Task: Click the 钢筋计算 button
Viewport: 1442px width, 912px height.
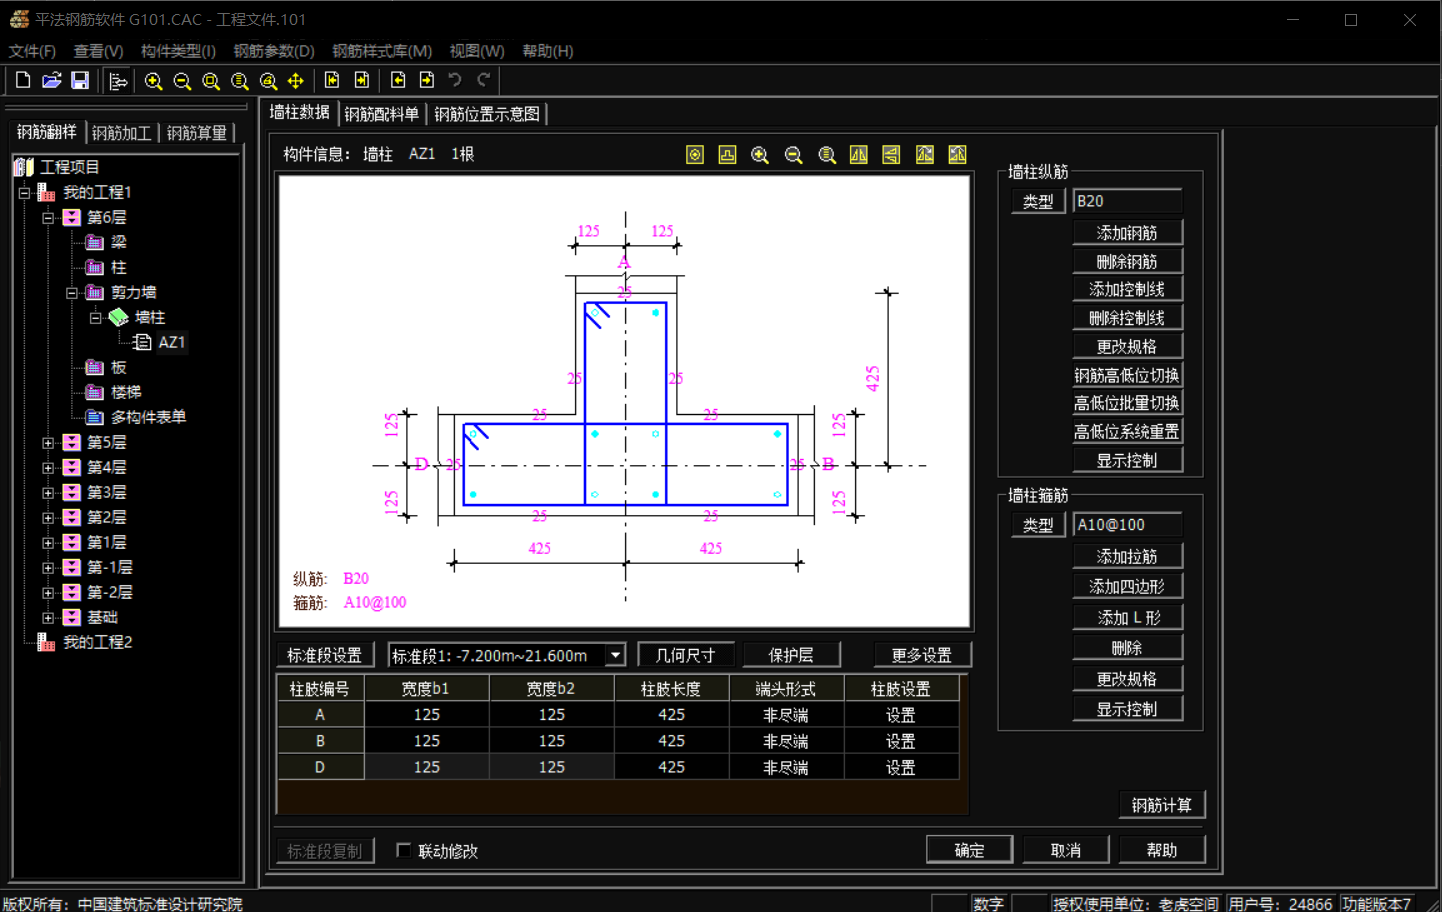Action: (x=1161, y=805)
